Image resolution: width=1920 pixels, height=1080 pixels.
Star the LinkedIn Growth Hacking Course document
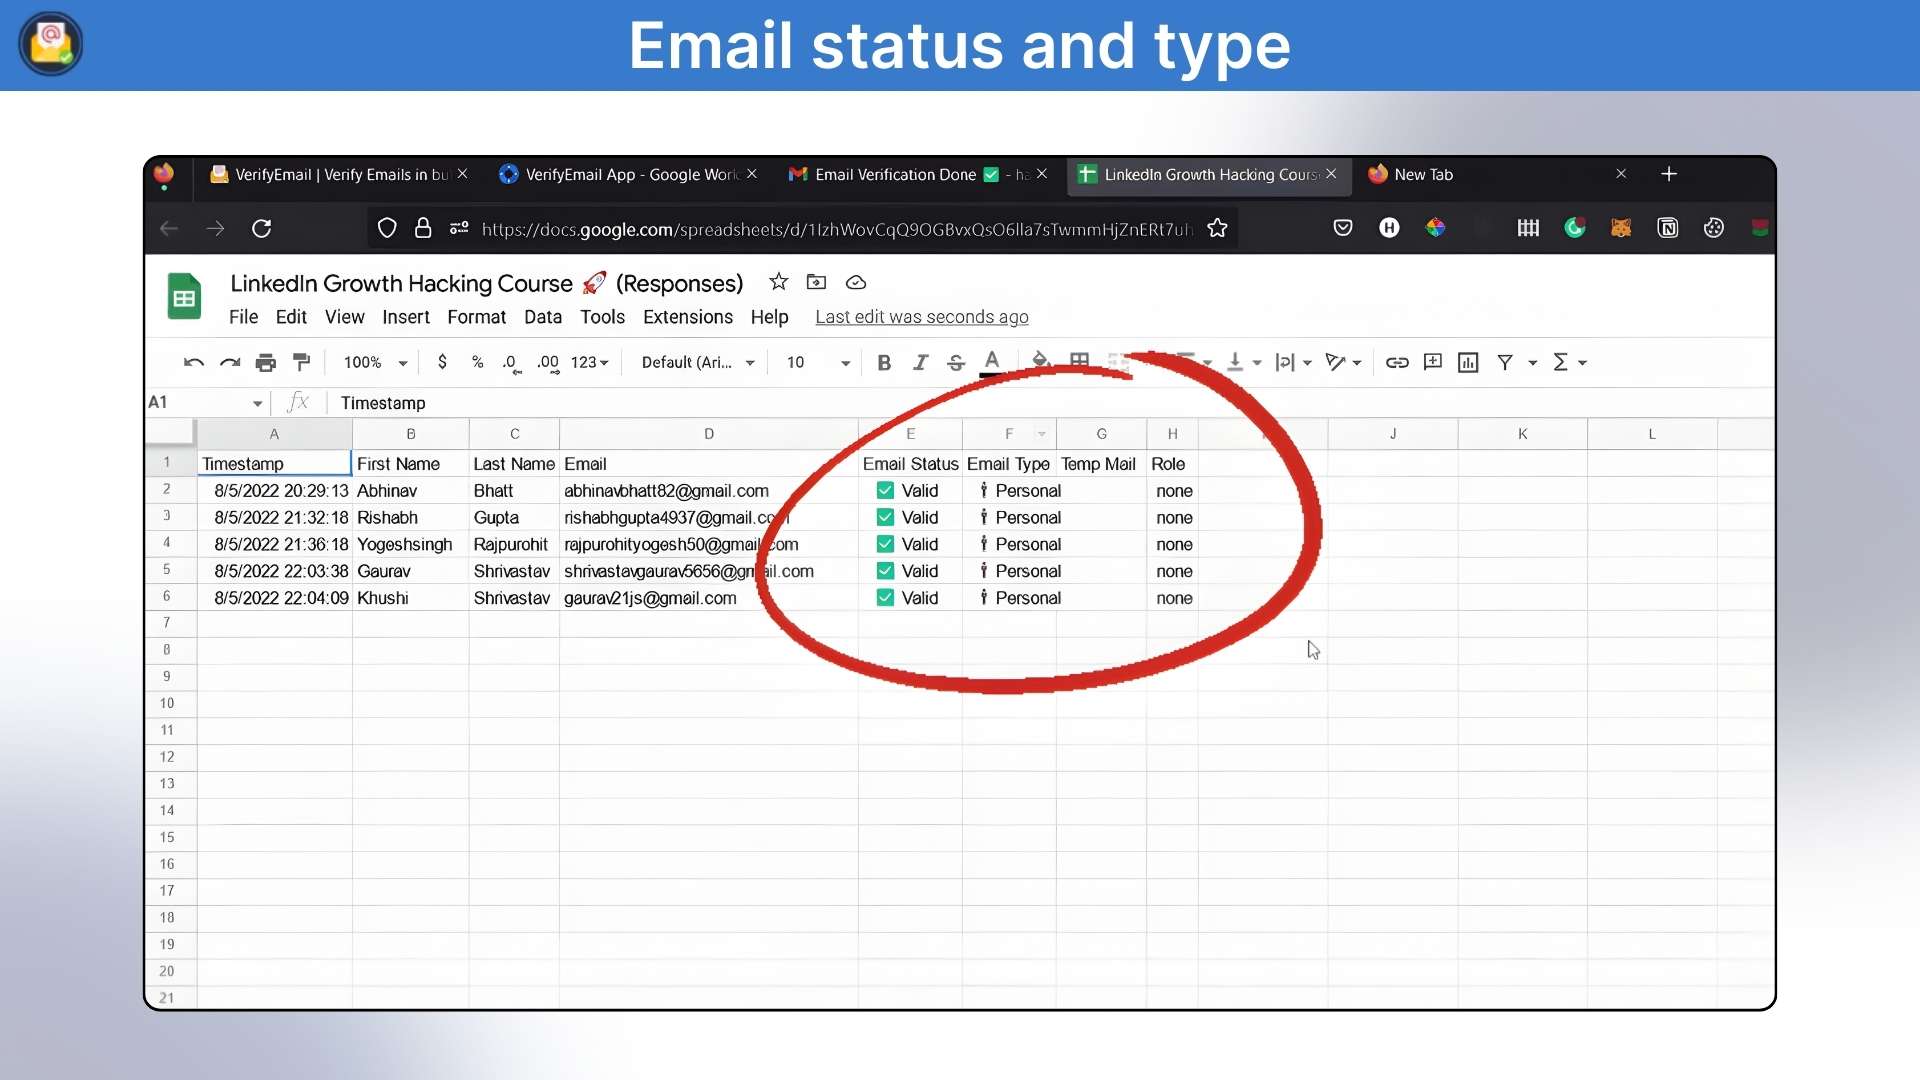coord(778,282)
